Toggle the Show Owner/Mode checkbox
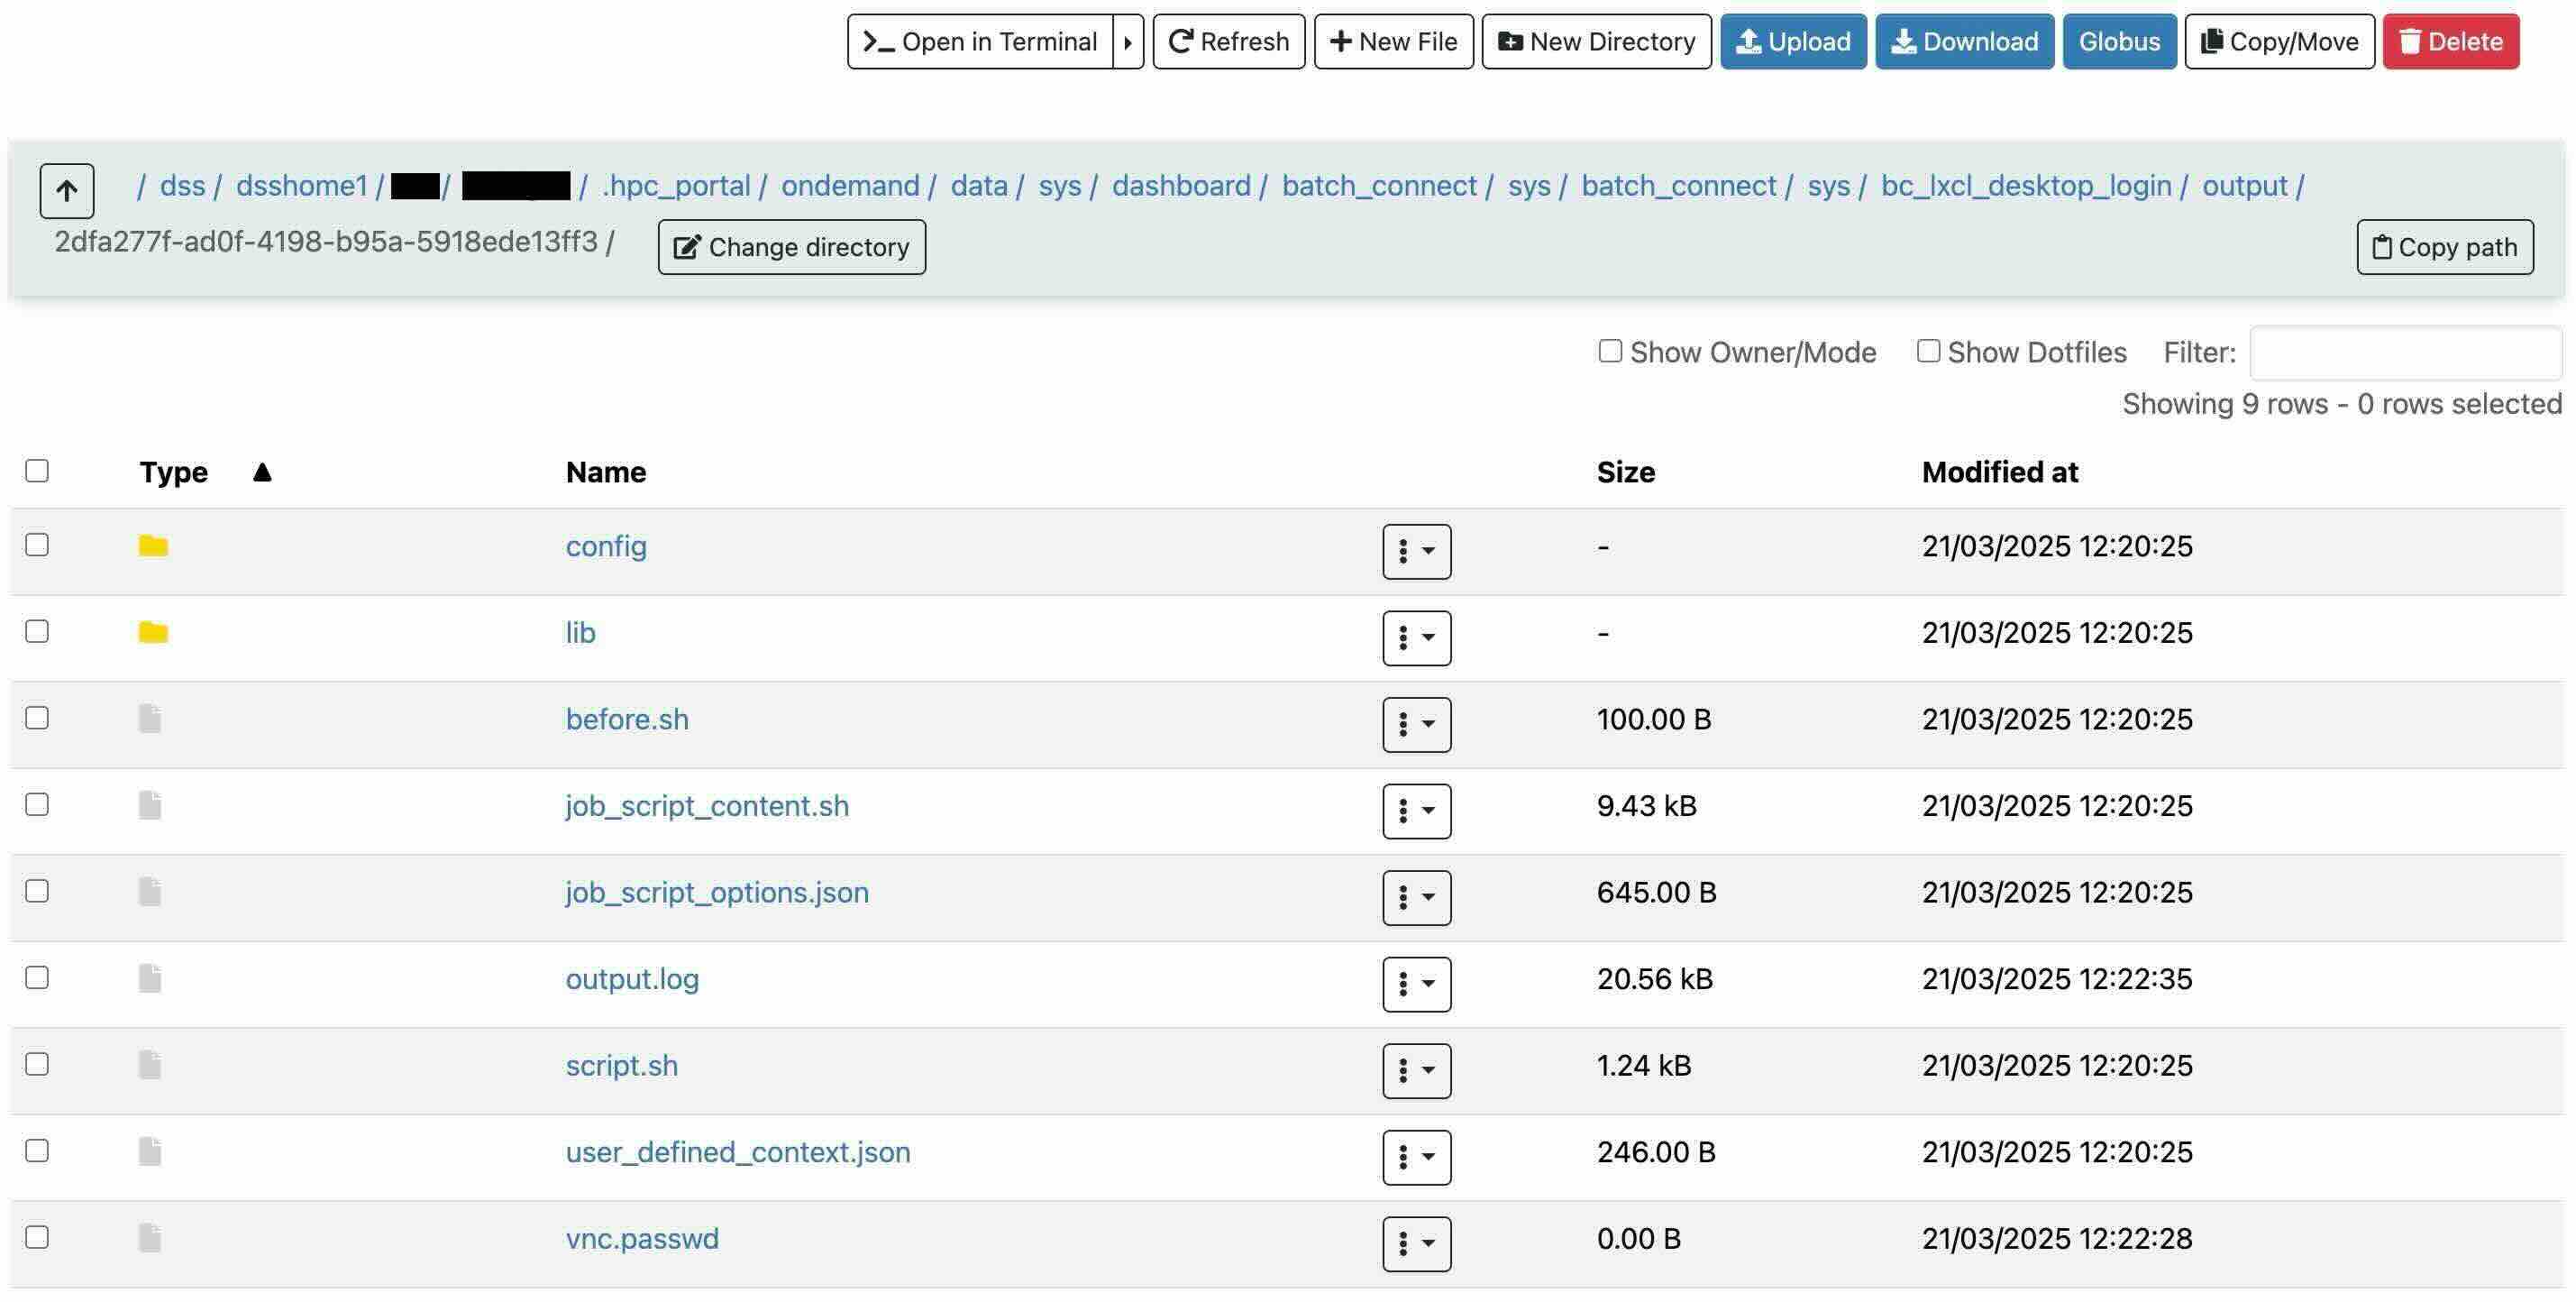The height and width of the screenshot is (1302, 2576). click(1610, 351)
